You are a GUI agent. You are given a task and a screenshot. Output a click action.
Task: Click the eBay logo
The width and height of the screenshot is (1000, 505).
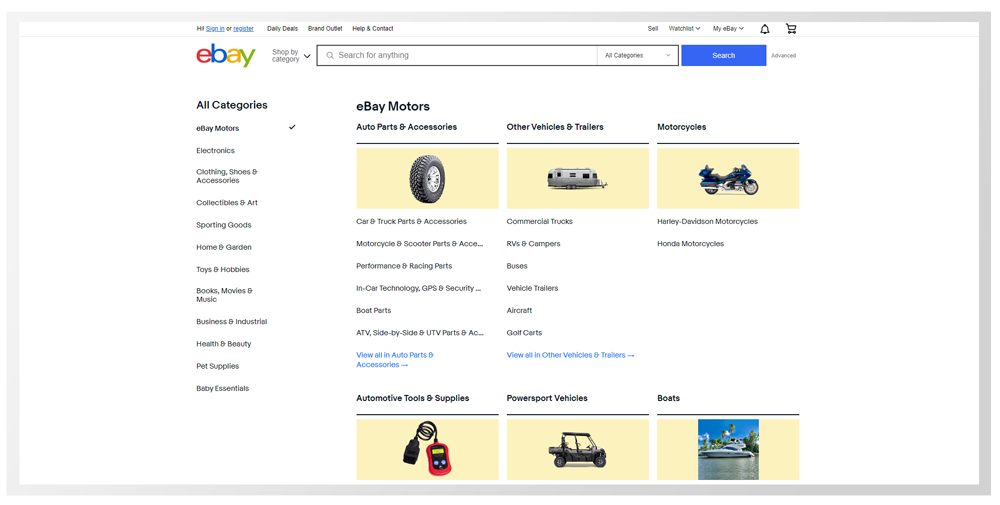[x=226, y=56]
